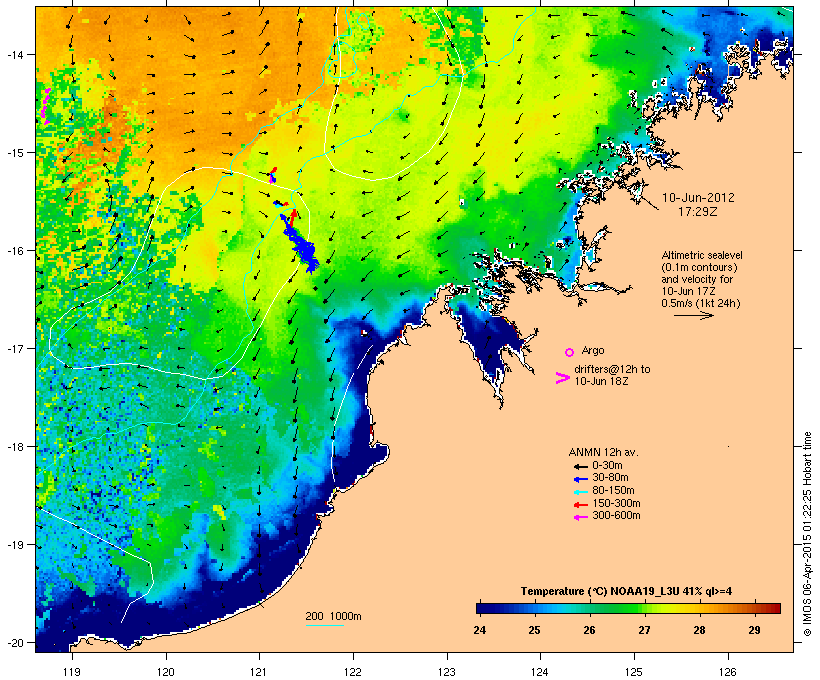
Task: Click the Altimetric sealevel caption text
Action: [x=702, y=255]
